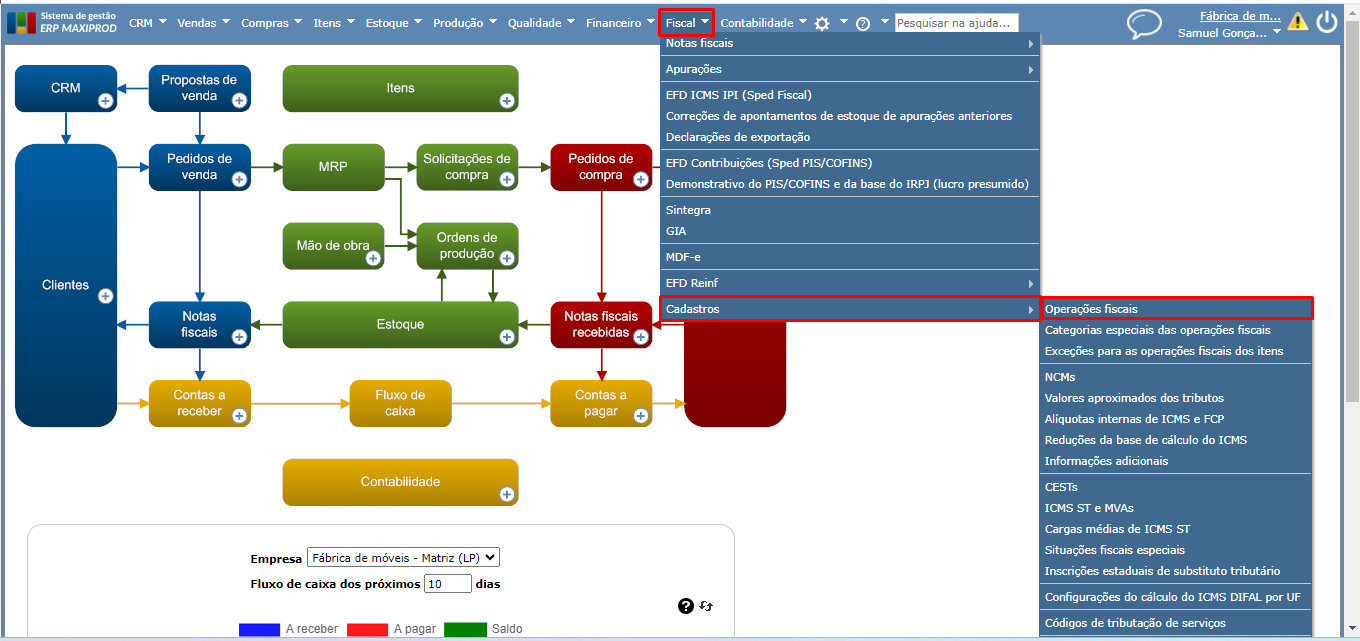Viewport: 1360px width, 641px height.
Task: Select Declarações de exportação entry
Action: (738, 137)
